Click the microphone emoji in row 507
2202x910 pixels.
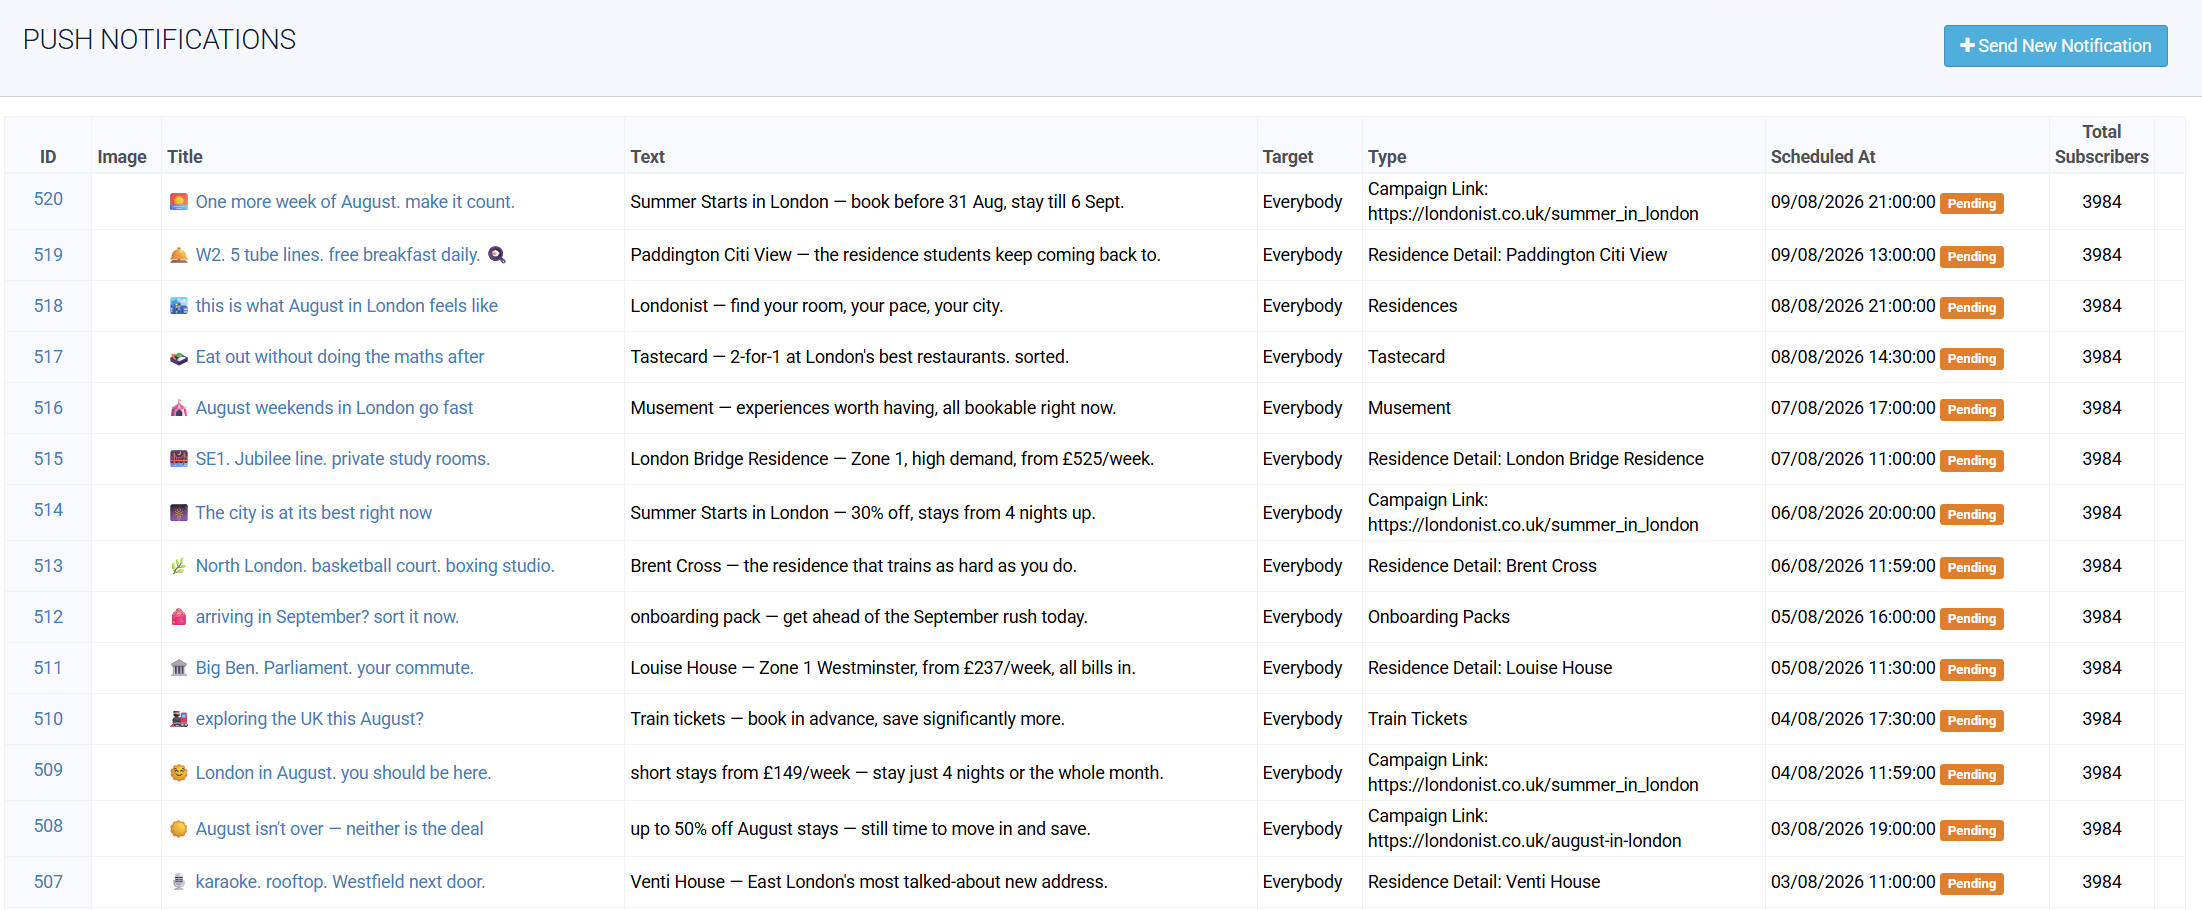[179, 882]
